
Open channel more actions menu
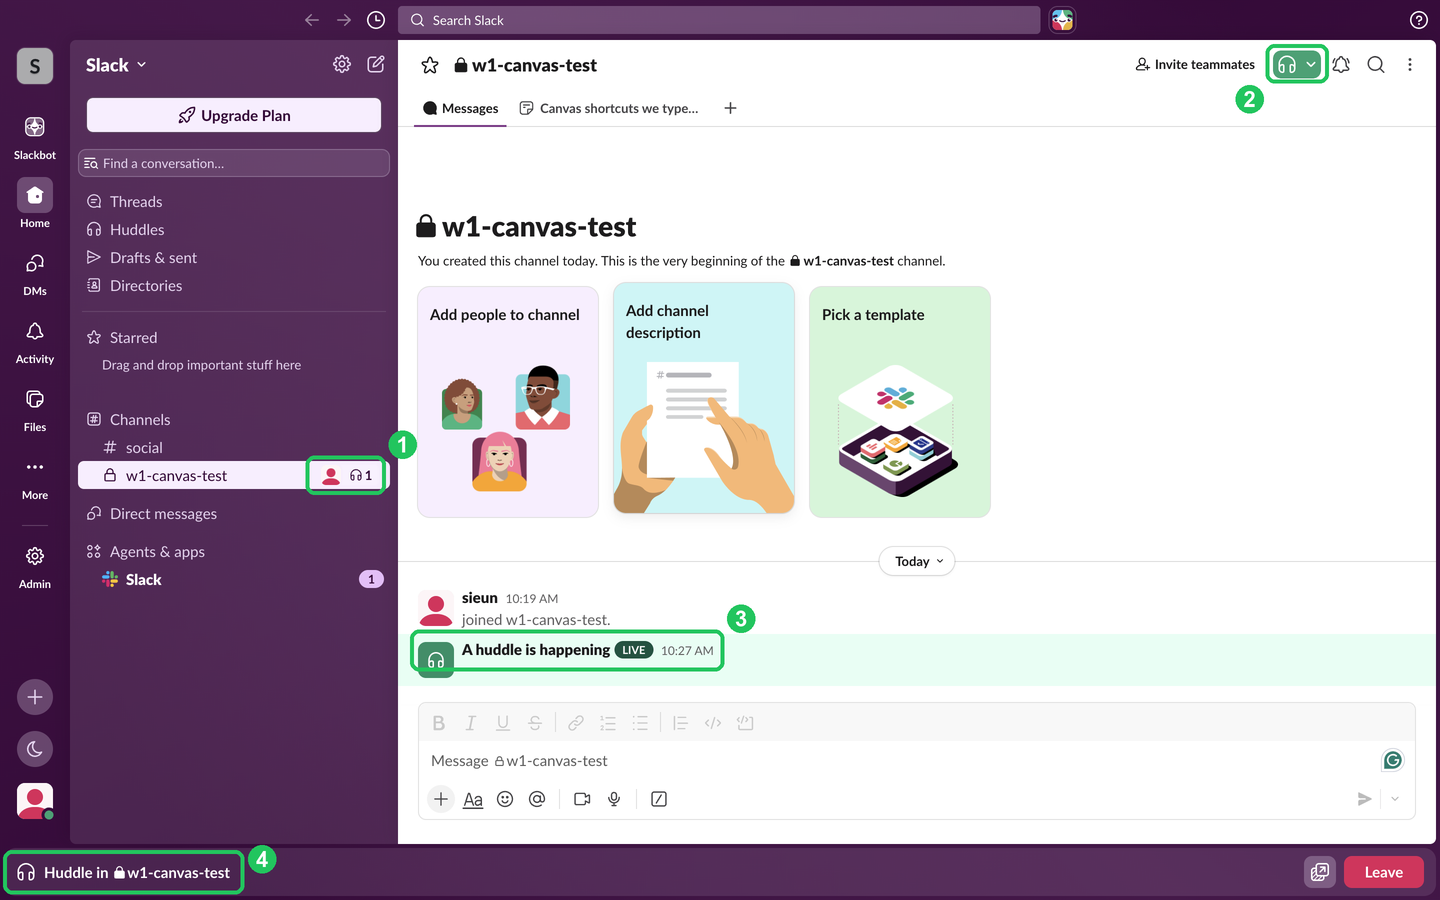click(x=1410, y=64)
